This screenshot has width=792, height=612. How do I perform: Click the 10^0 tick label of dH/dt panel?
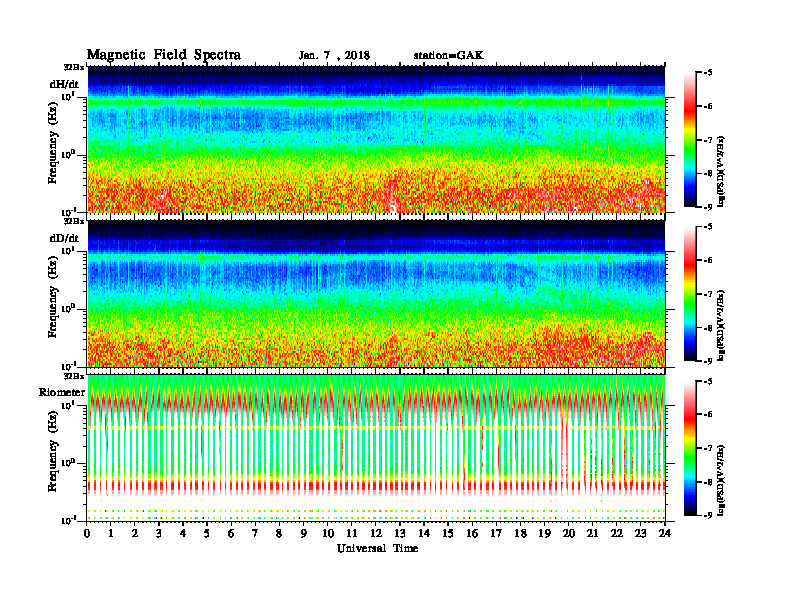(68, 155)
